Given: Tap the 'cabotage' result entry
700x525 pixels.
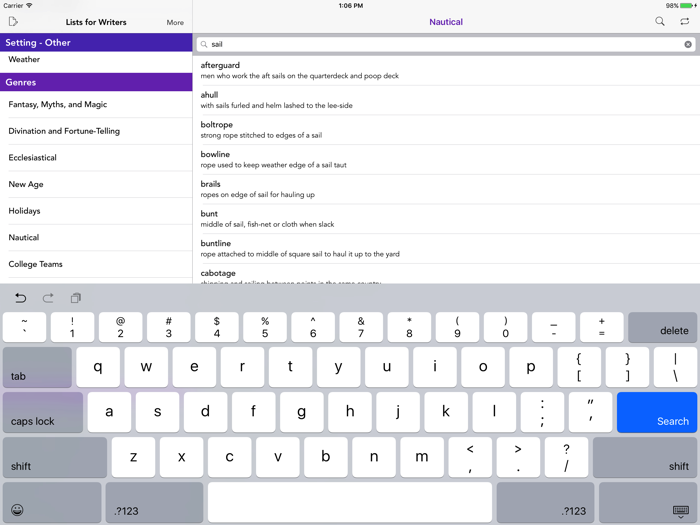Looking at the screenshot, I should pyautogui.click(x=446, y=274).
